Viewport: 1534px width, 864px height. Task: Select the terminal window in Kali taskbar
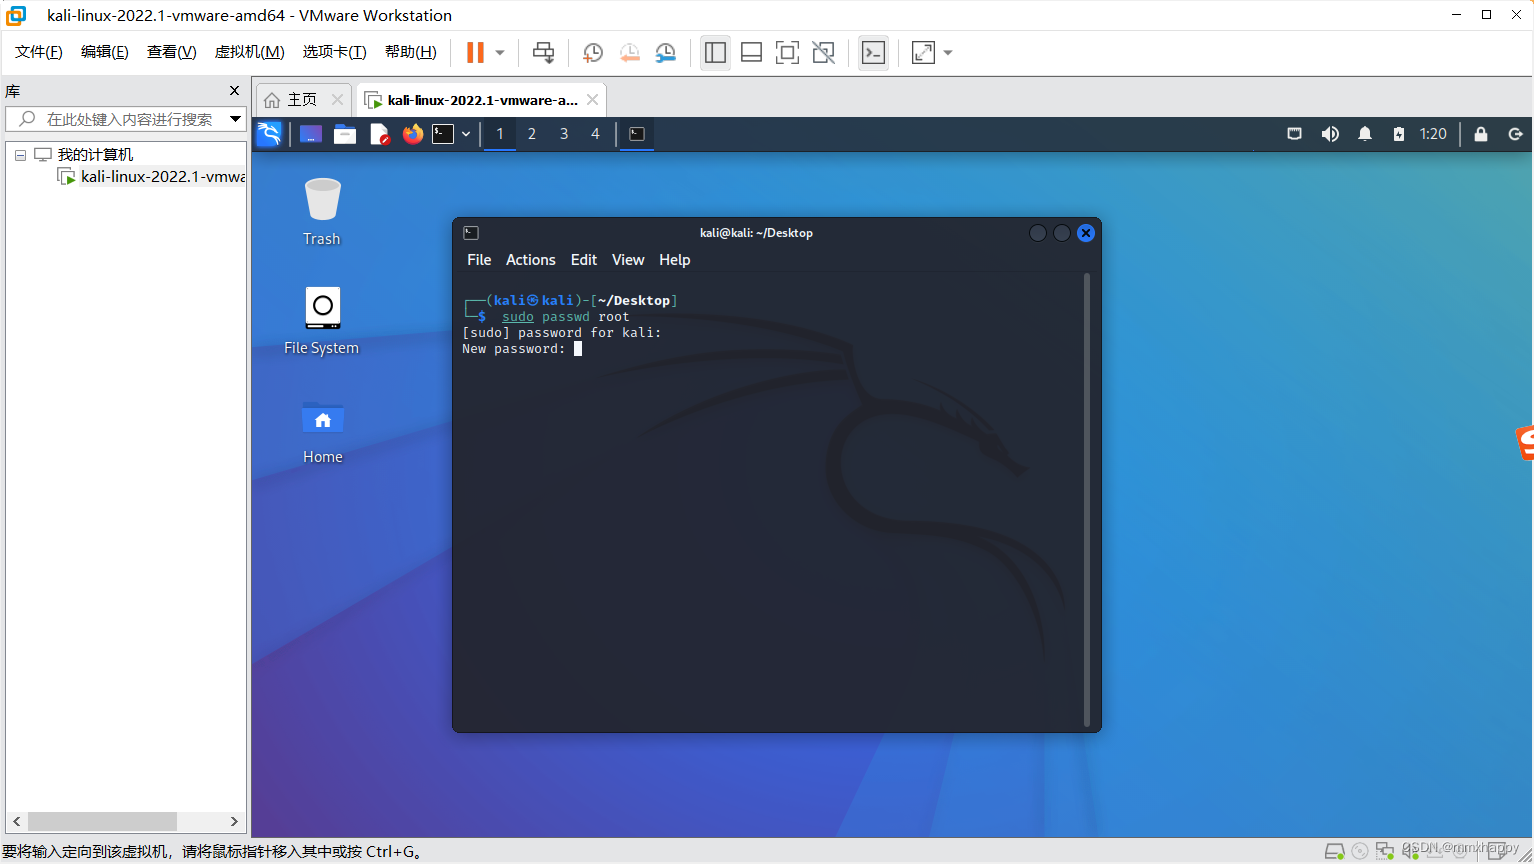[637, 134]
